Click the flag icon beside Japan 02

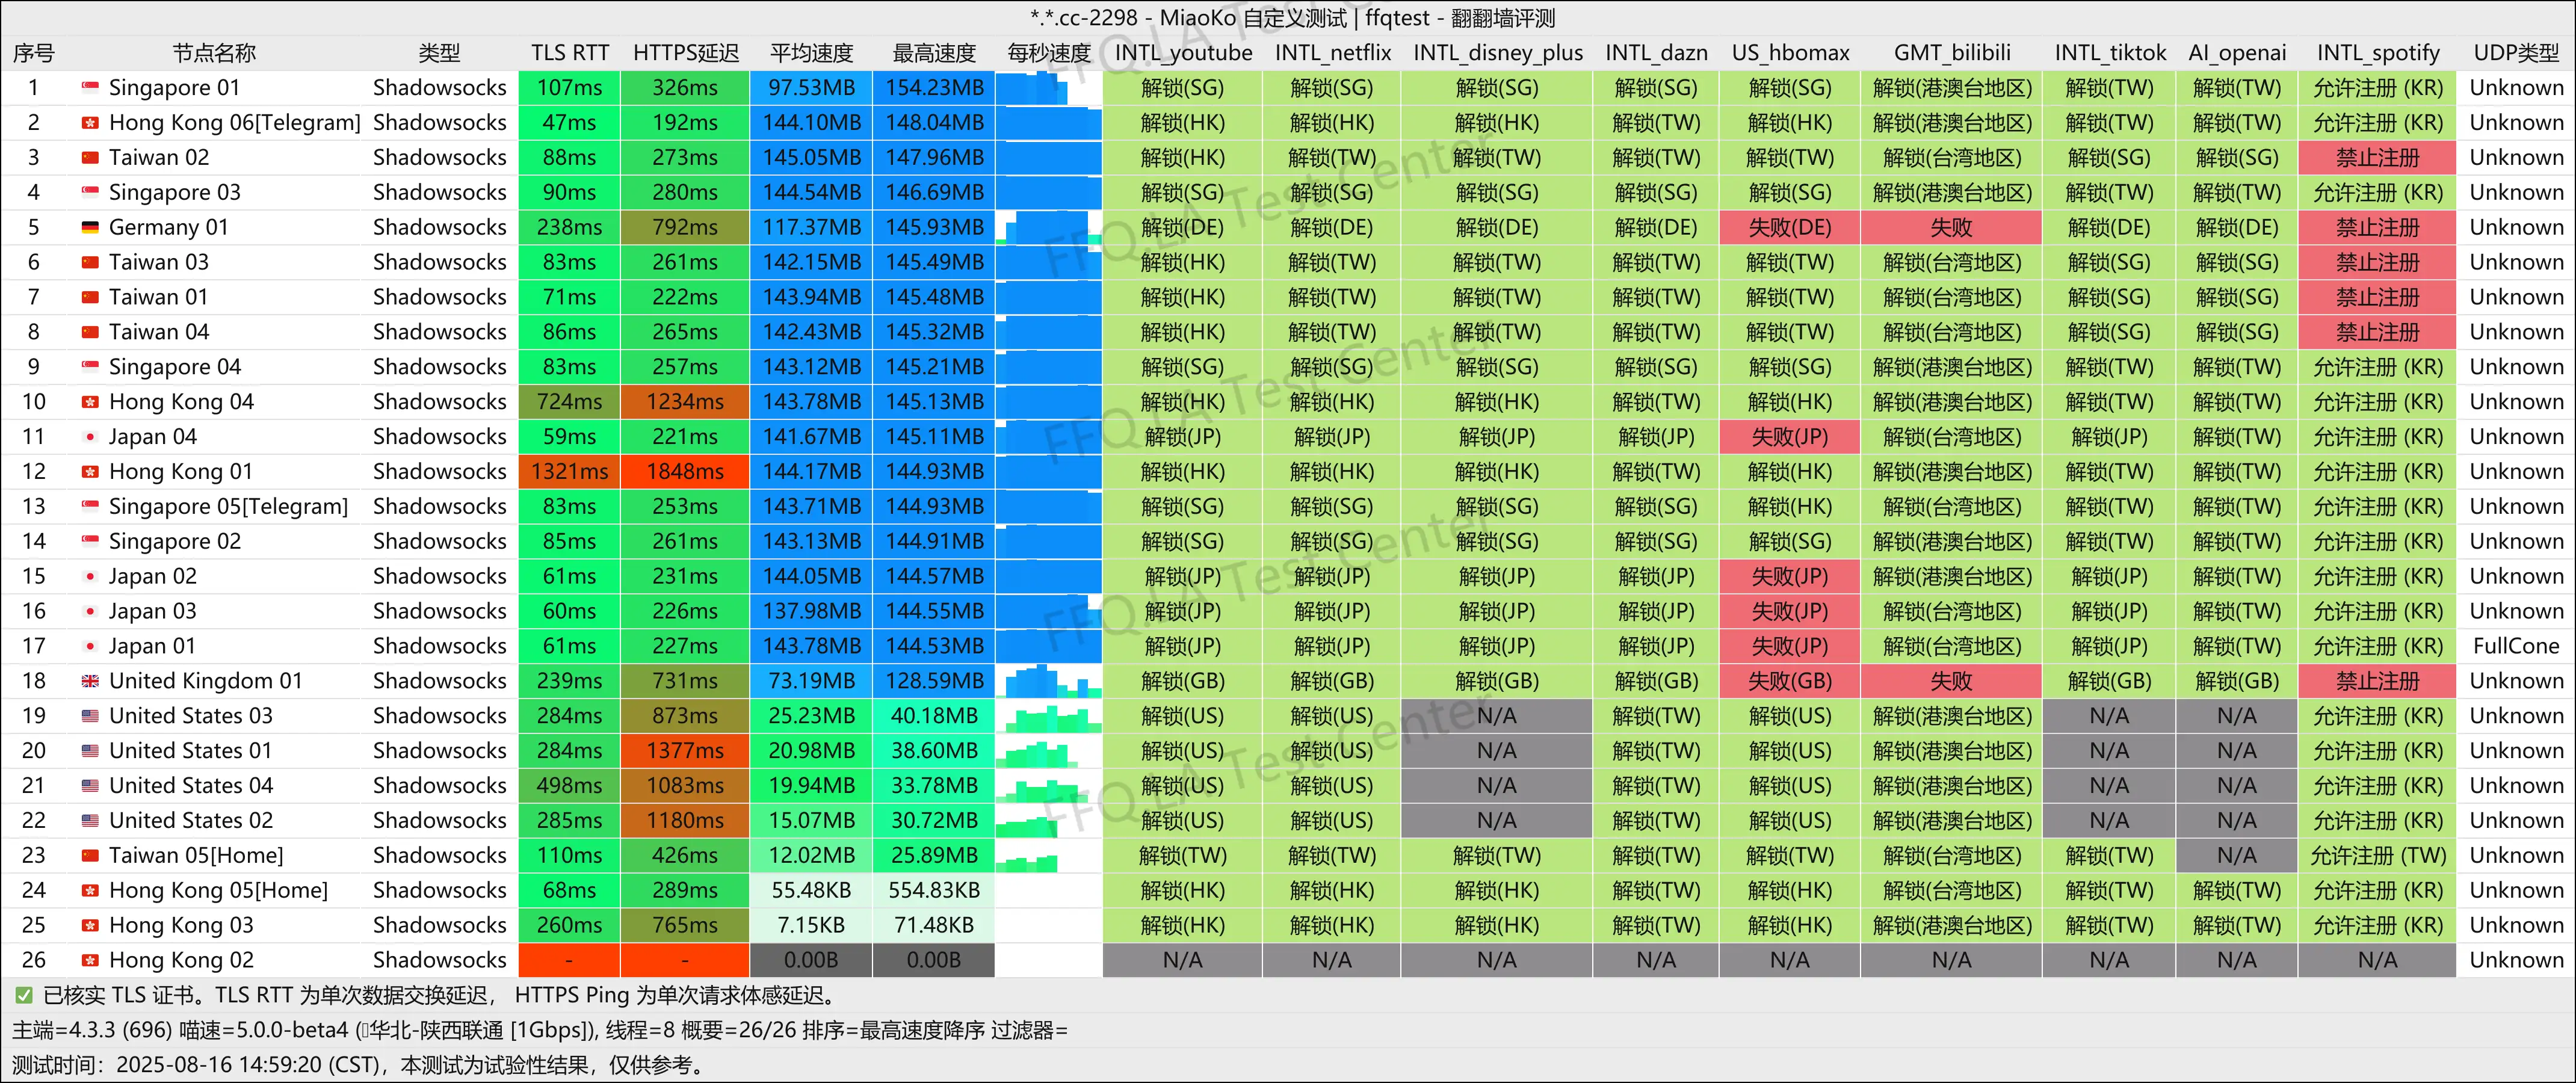[90, 577]
